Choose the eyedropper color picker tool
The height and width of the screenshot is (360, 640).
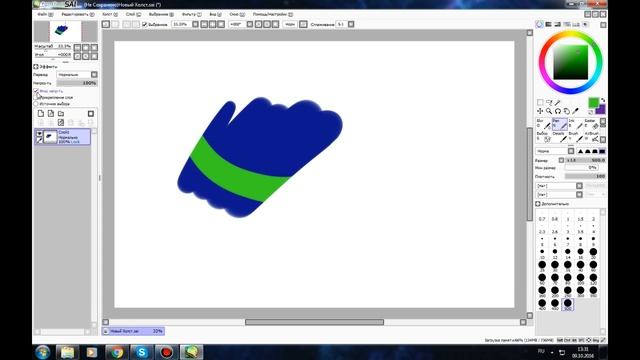click(x=576, y=111)
